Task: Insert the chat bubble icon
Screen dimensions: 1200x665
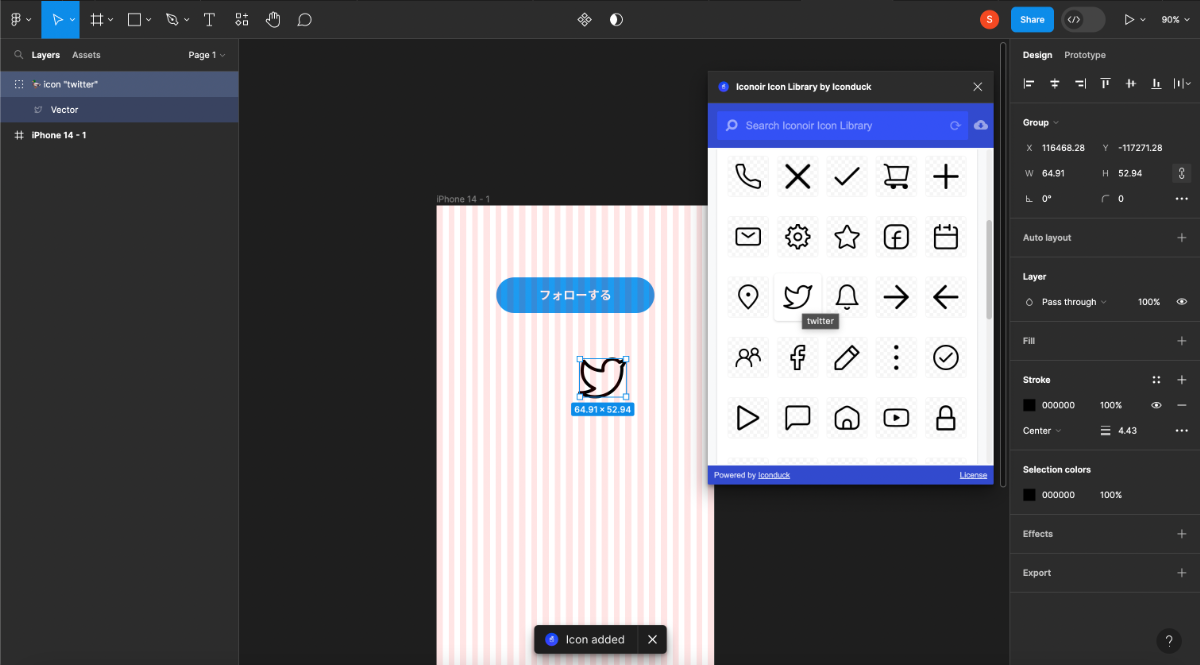Action: 797,417
